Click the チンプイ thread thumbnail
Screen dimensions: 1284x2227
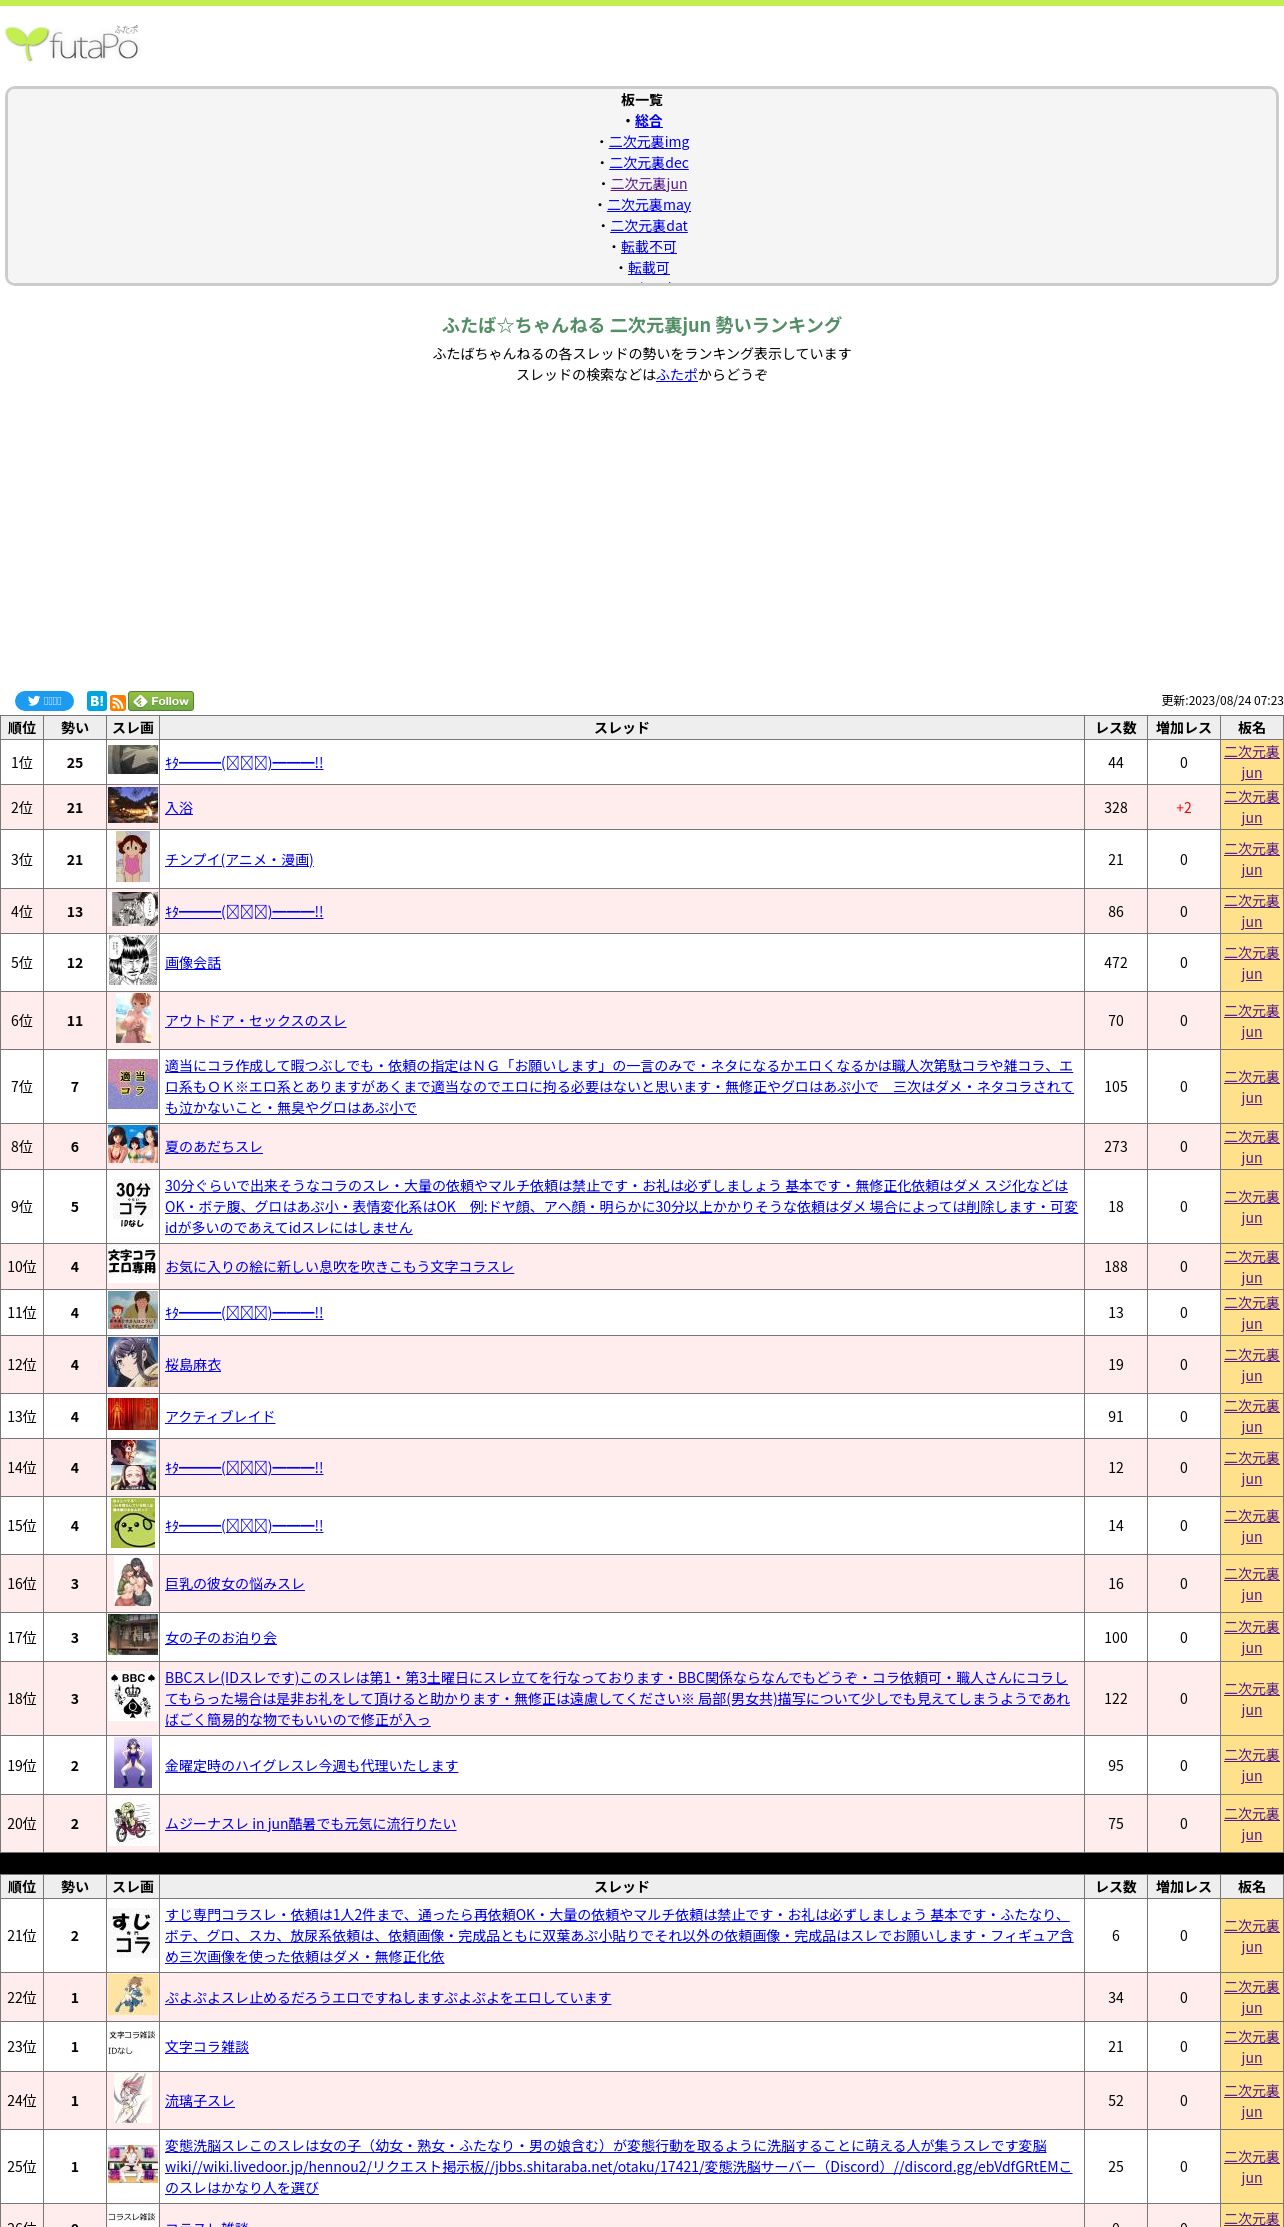[133, 857]
